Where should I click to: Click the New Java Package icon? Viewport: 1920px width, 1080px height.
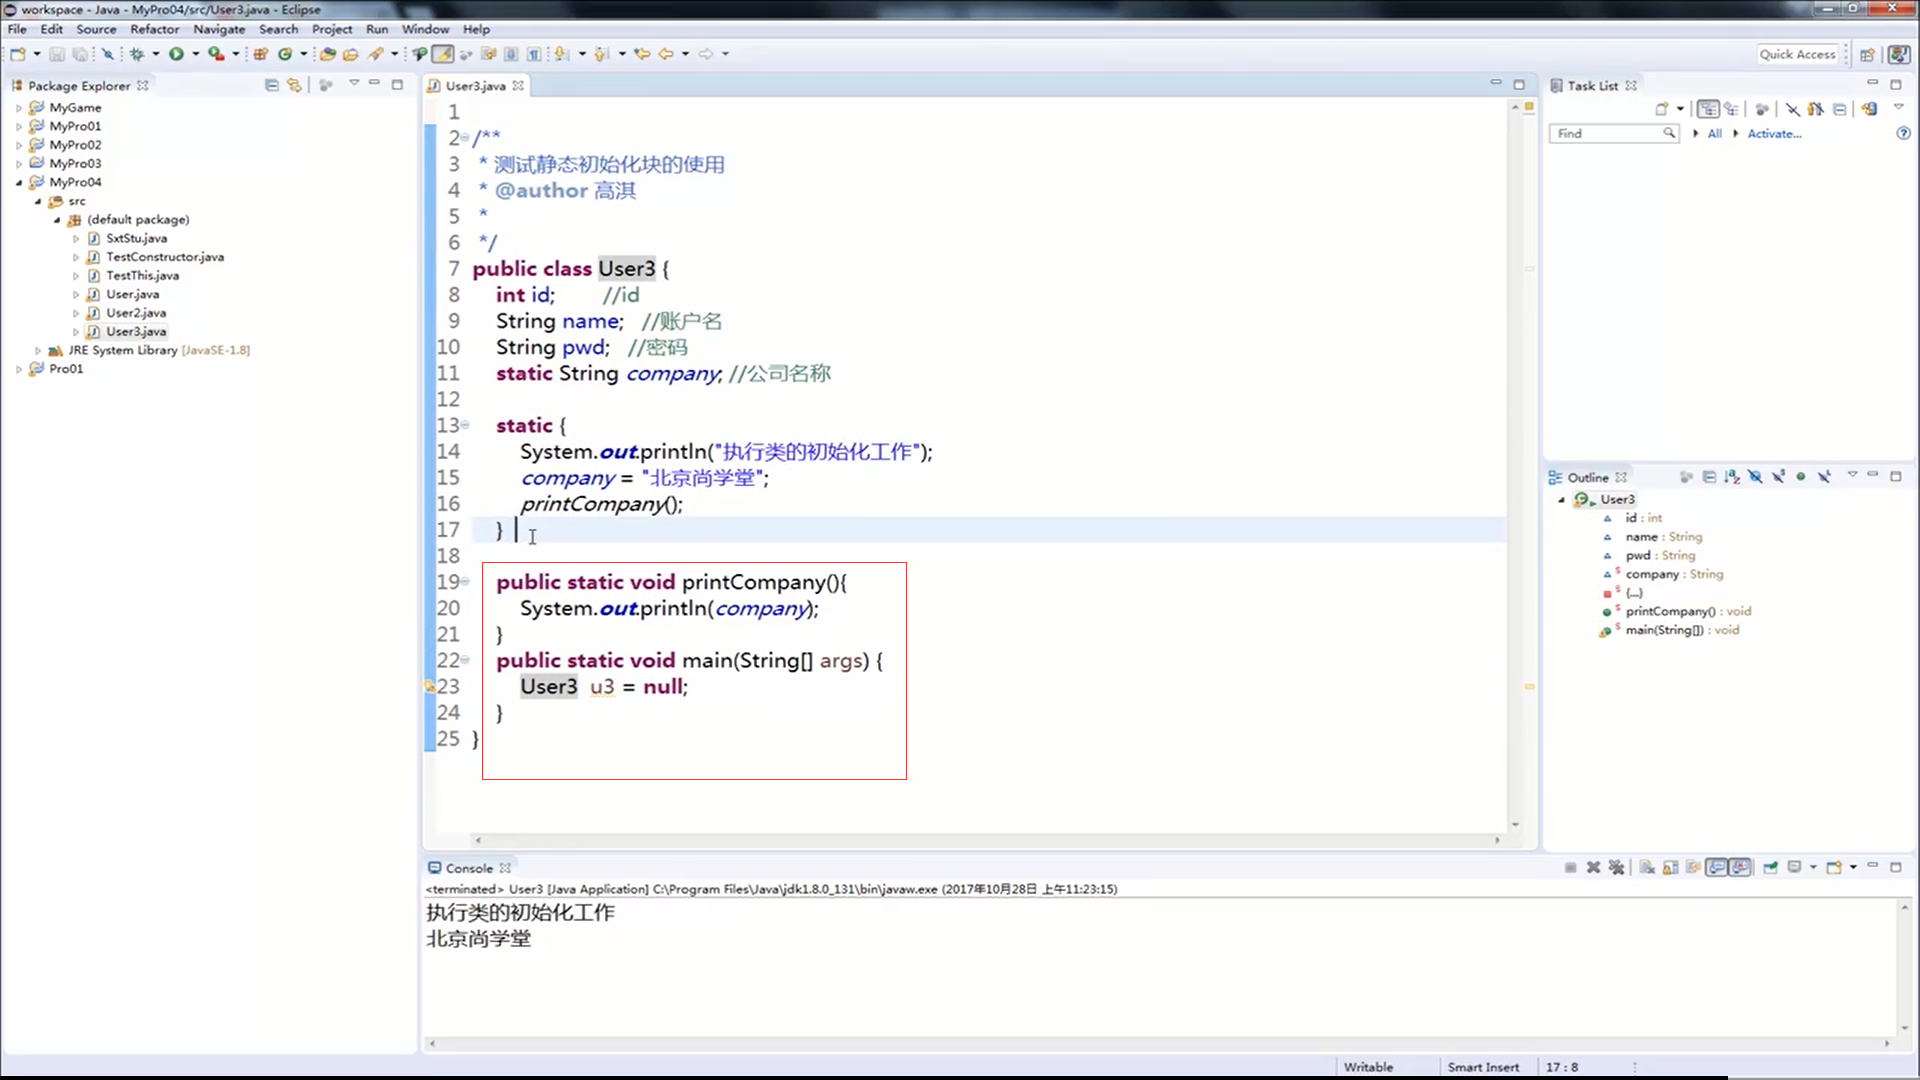tap(260, 54)
